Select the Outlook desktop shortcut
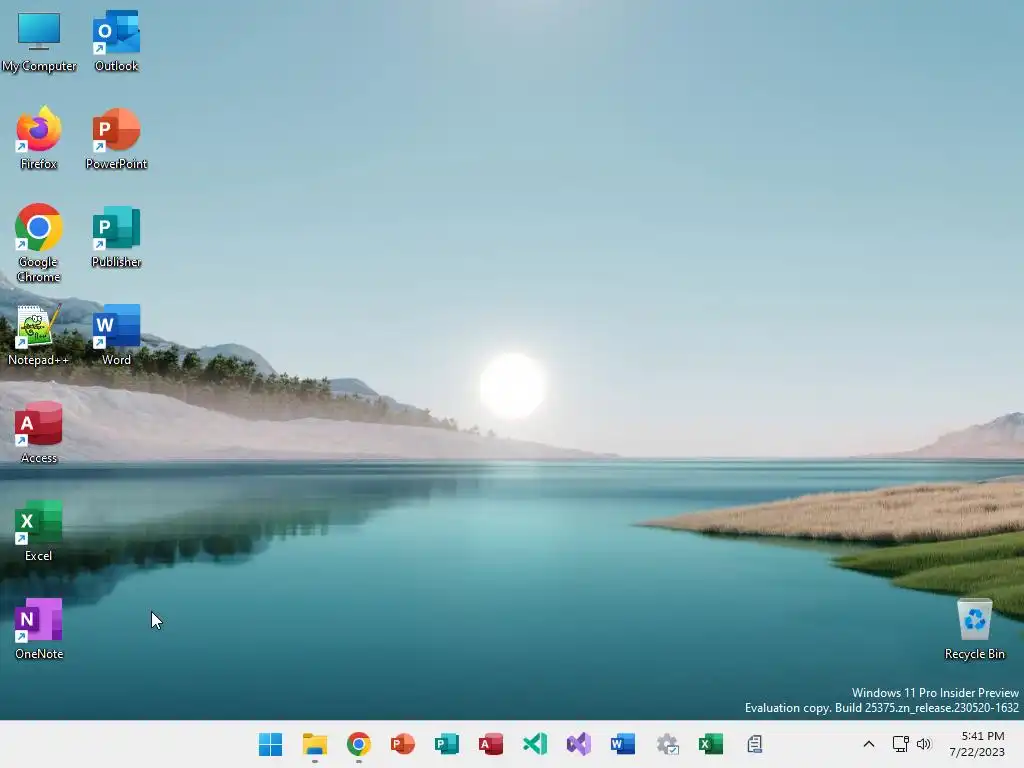The height and width of the screenshot is (768, 1024). [116, 40]
